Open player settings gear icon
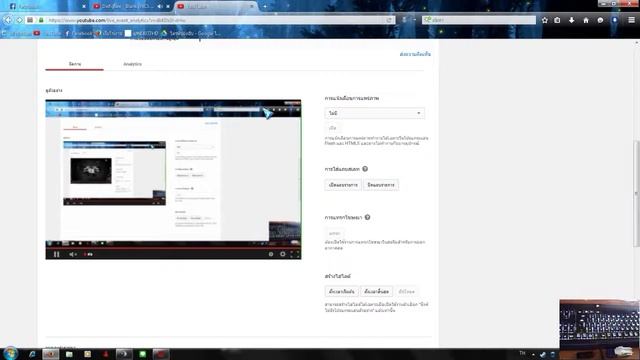 (282, 254)
